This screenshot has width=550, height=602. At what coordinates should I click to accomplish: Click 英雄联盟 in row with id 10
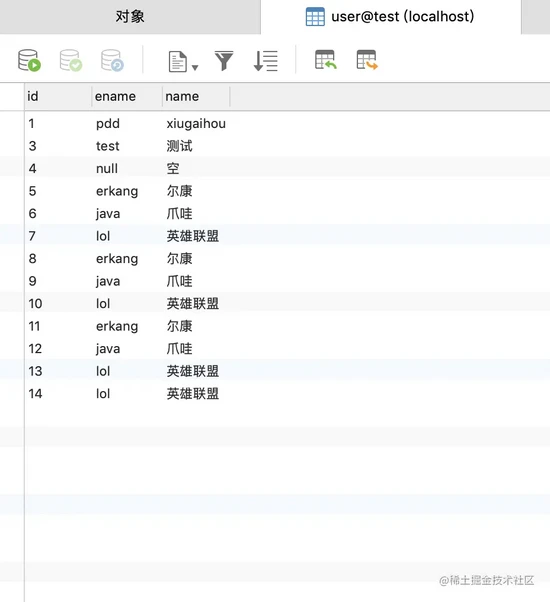coord(193,304)
